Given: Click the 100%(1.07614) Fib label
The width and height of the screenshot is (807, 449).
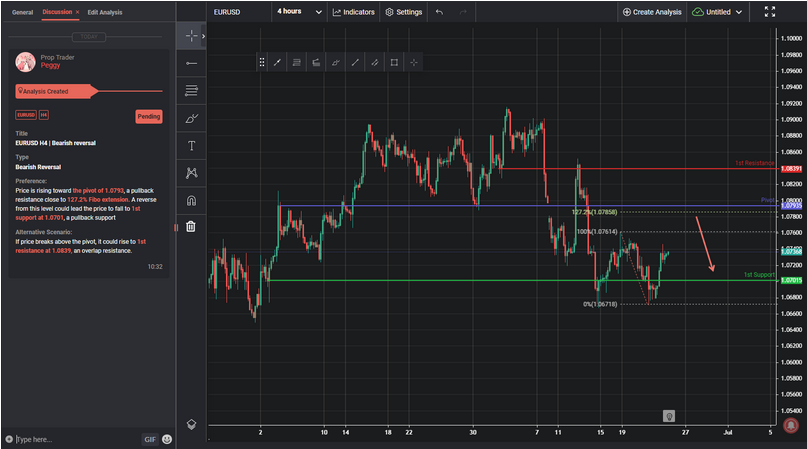Looking at the screenshot, I should click(597, 232).
